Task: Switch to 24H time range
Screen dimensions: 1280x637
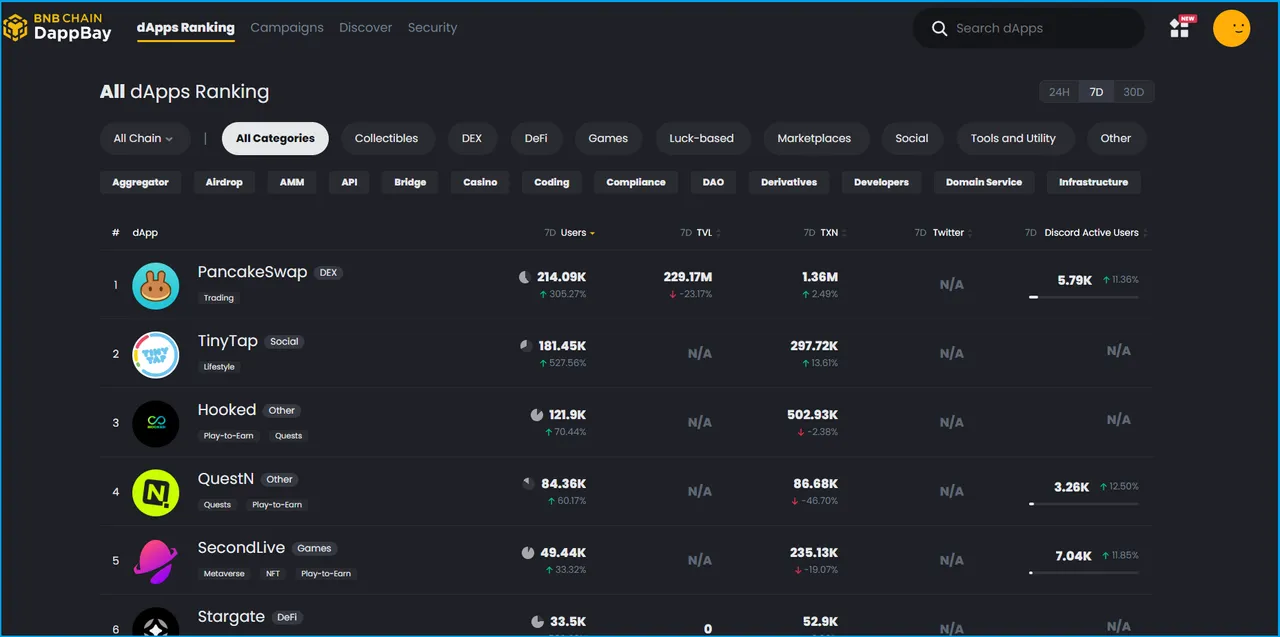Action: (1059, 92)
